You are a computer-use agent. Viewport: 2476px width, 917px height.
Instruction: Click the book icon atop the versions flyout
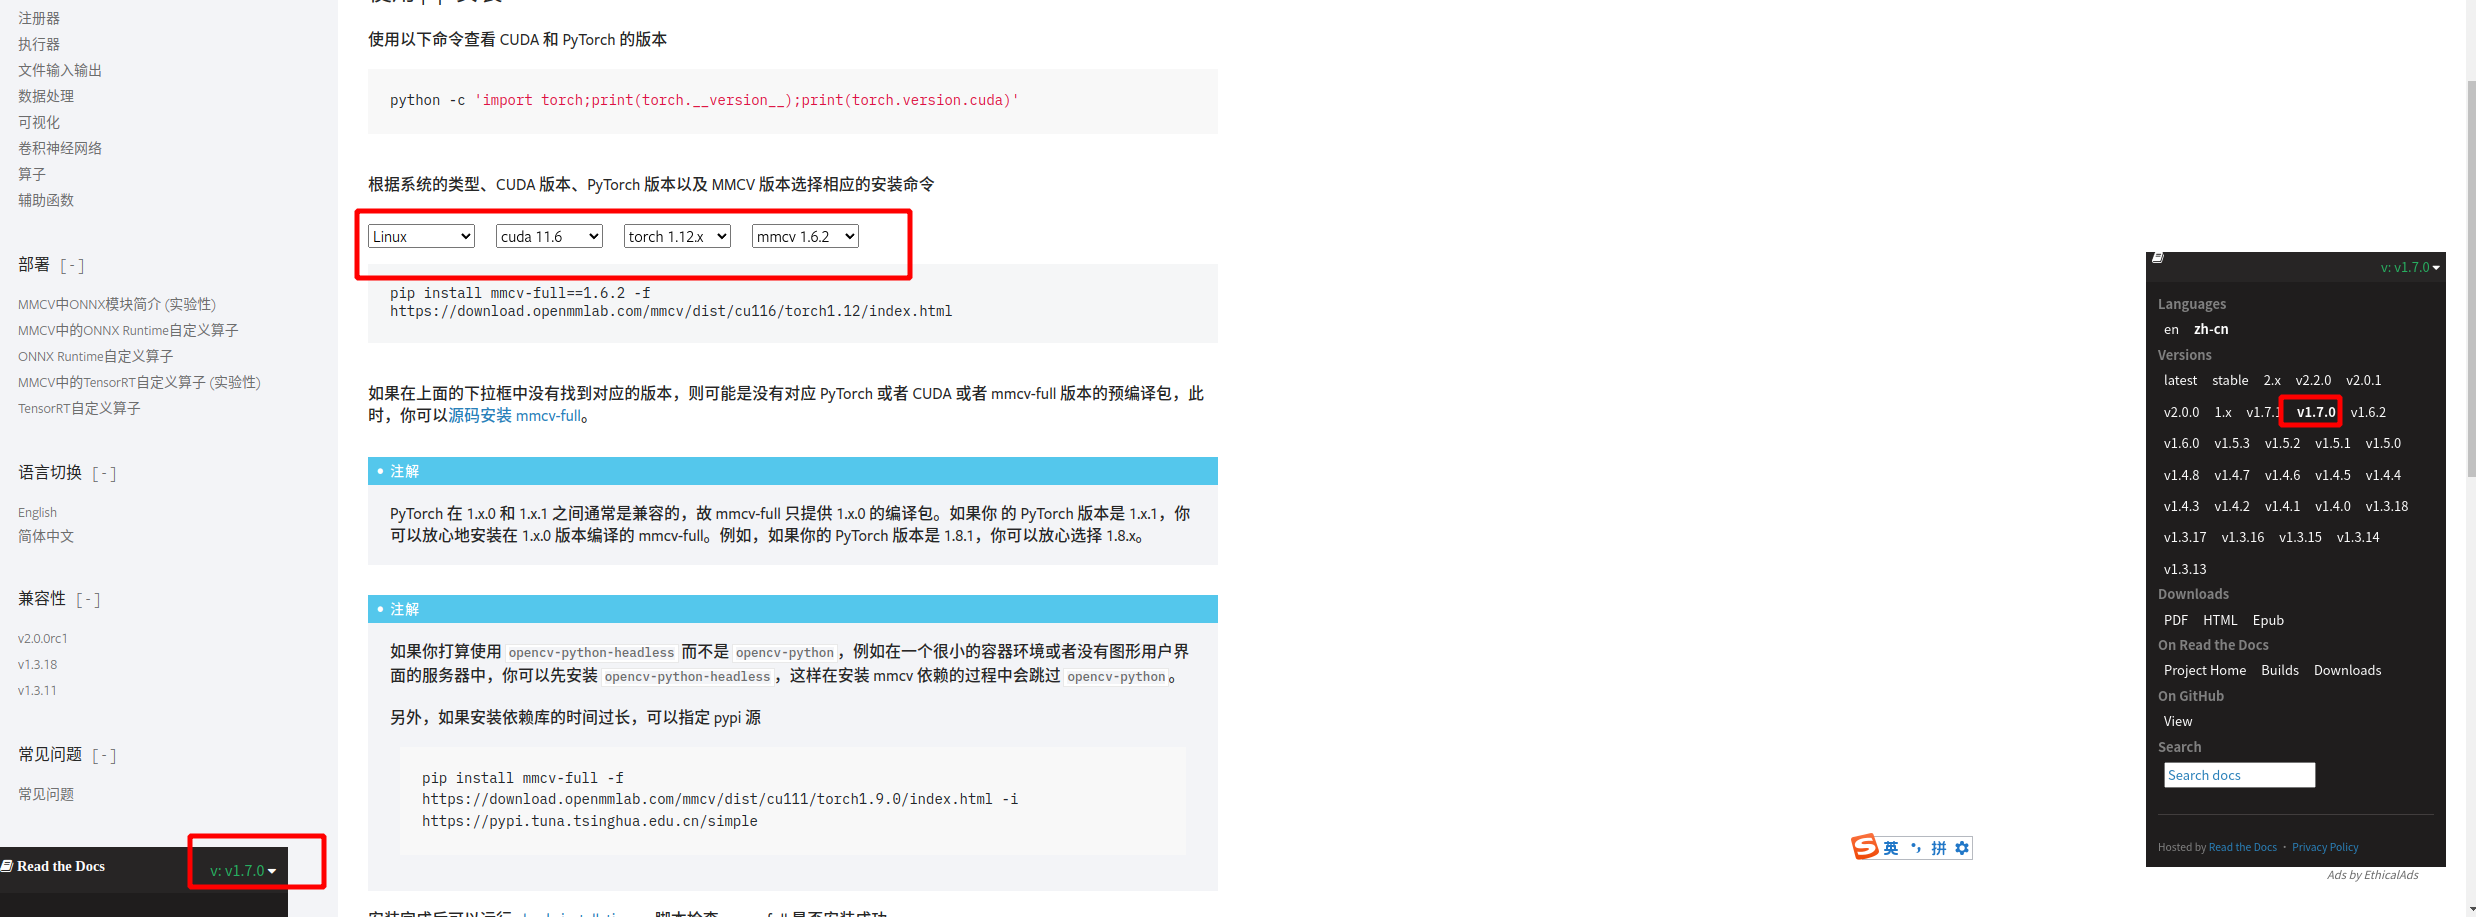click(2158, 258)
